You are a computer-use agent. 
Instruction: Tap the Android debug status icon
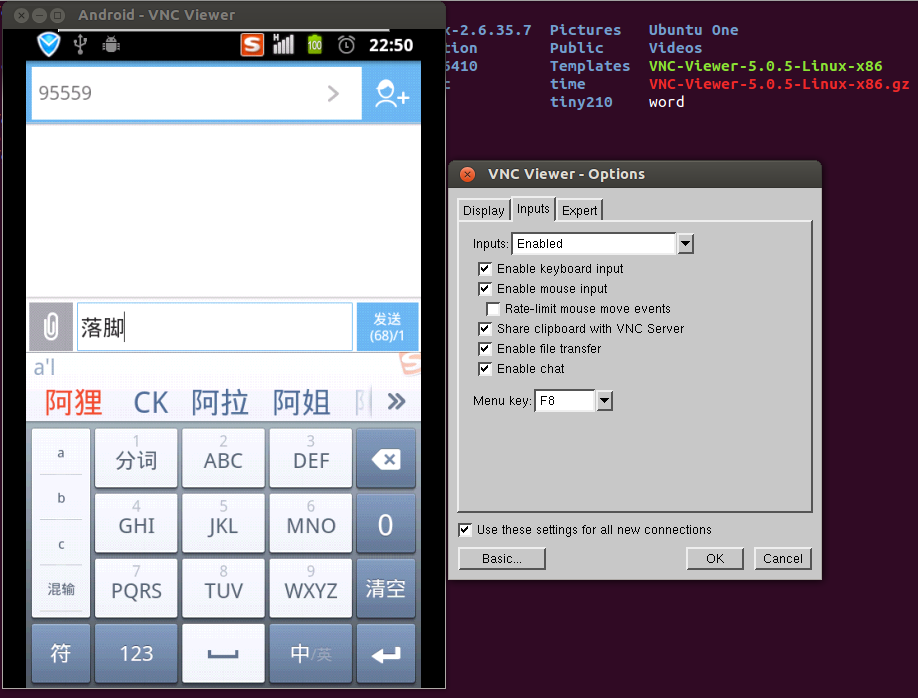tap(111, 45)
